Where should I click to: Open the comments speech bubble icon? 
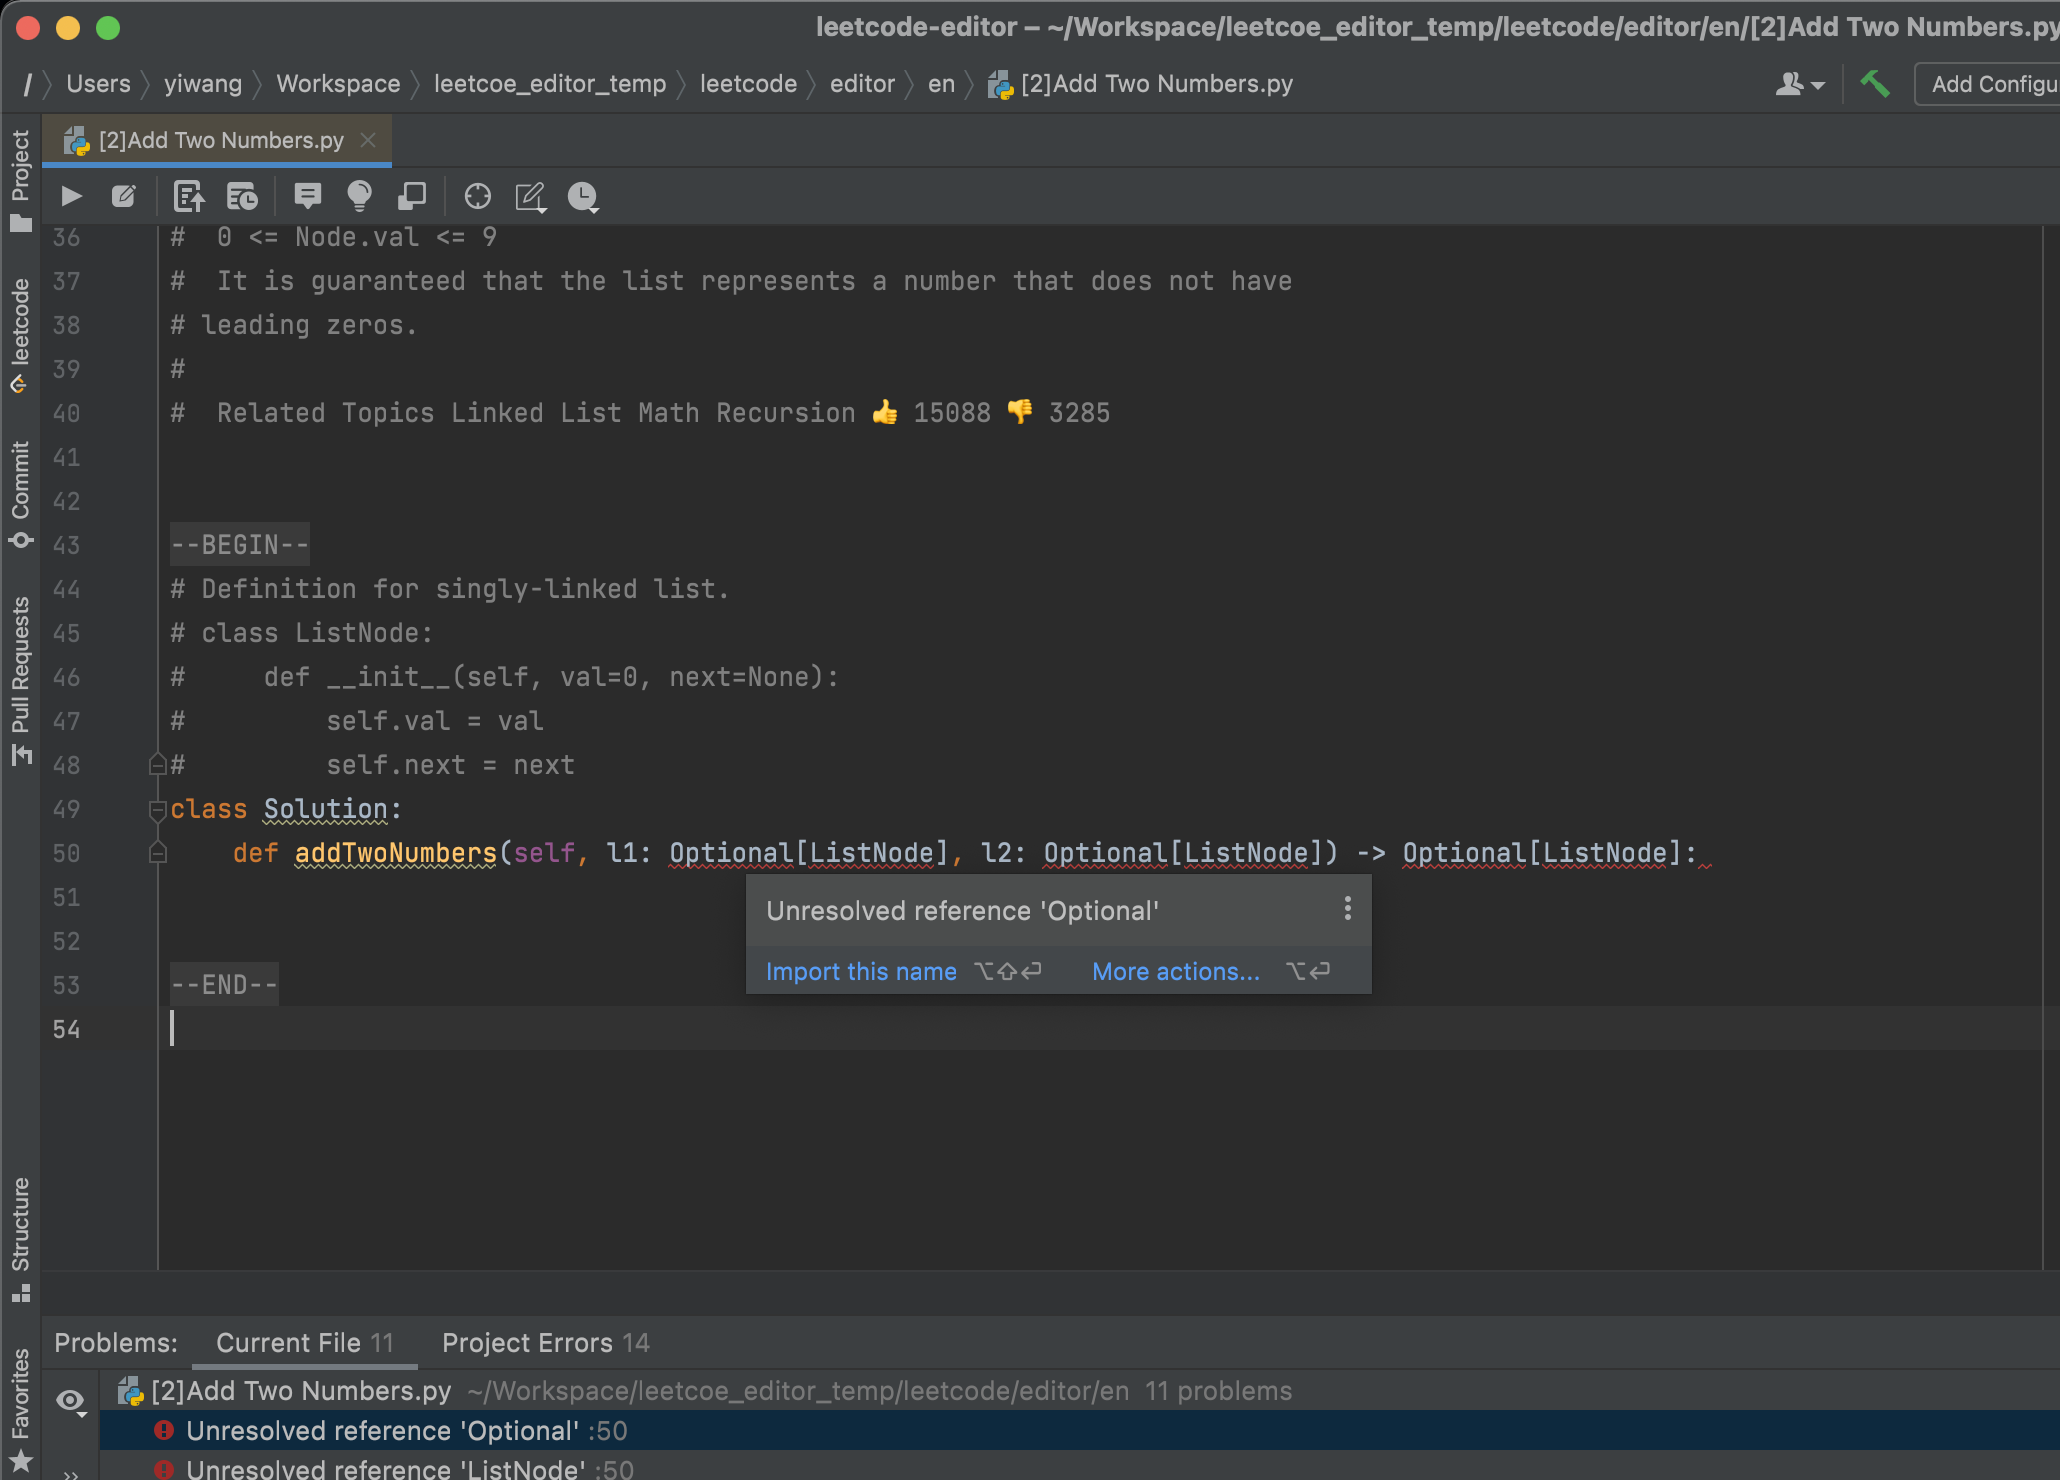click(308, 196)
